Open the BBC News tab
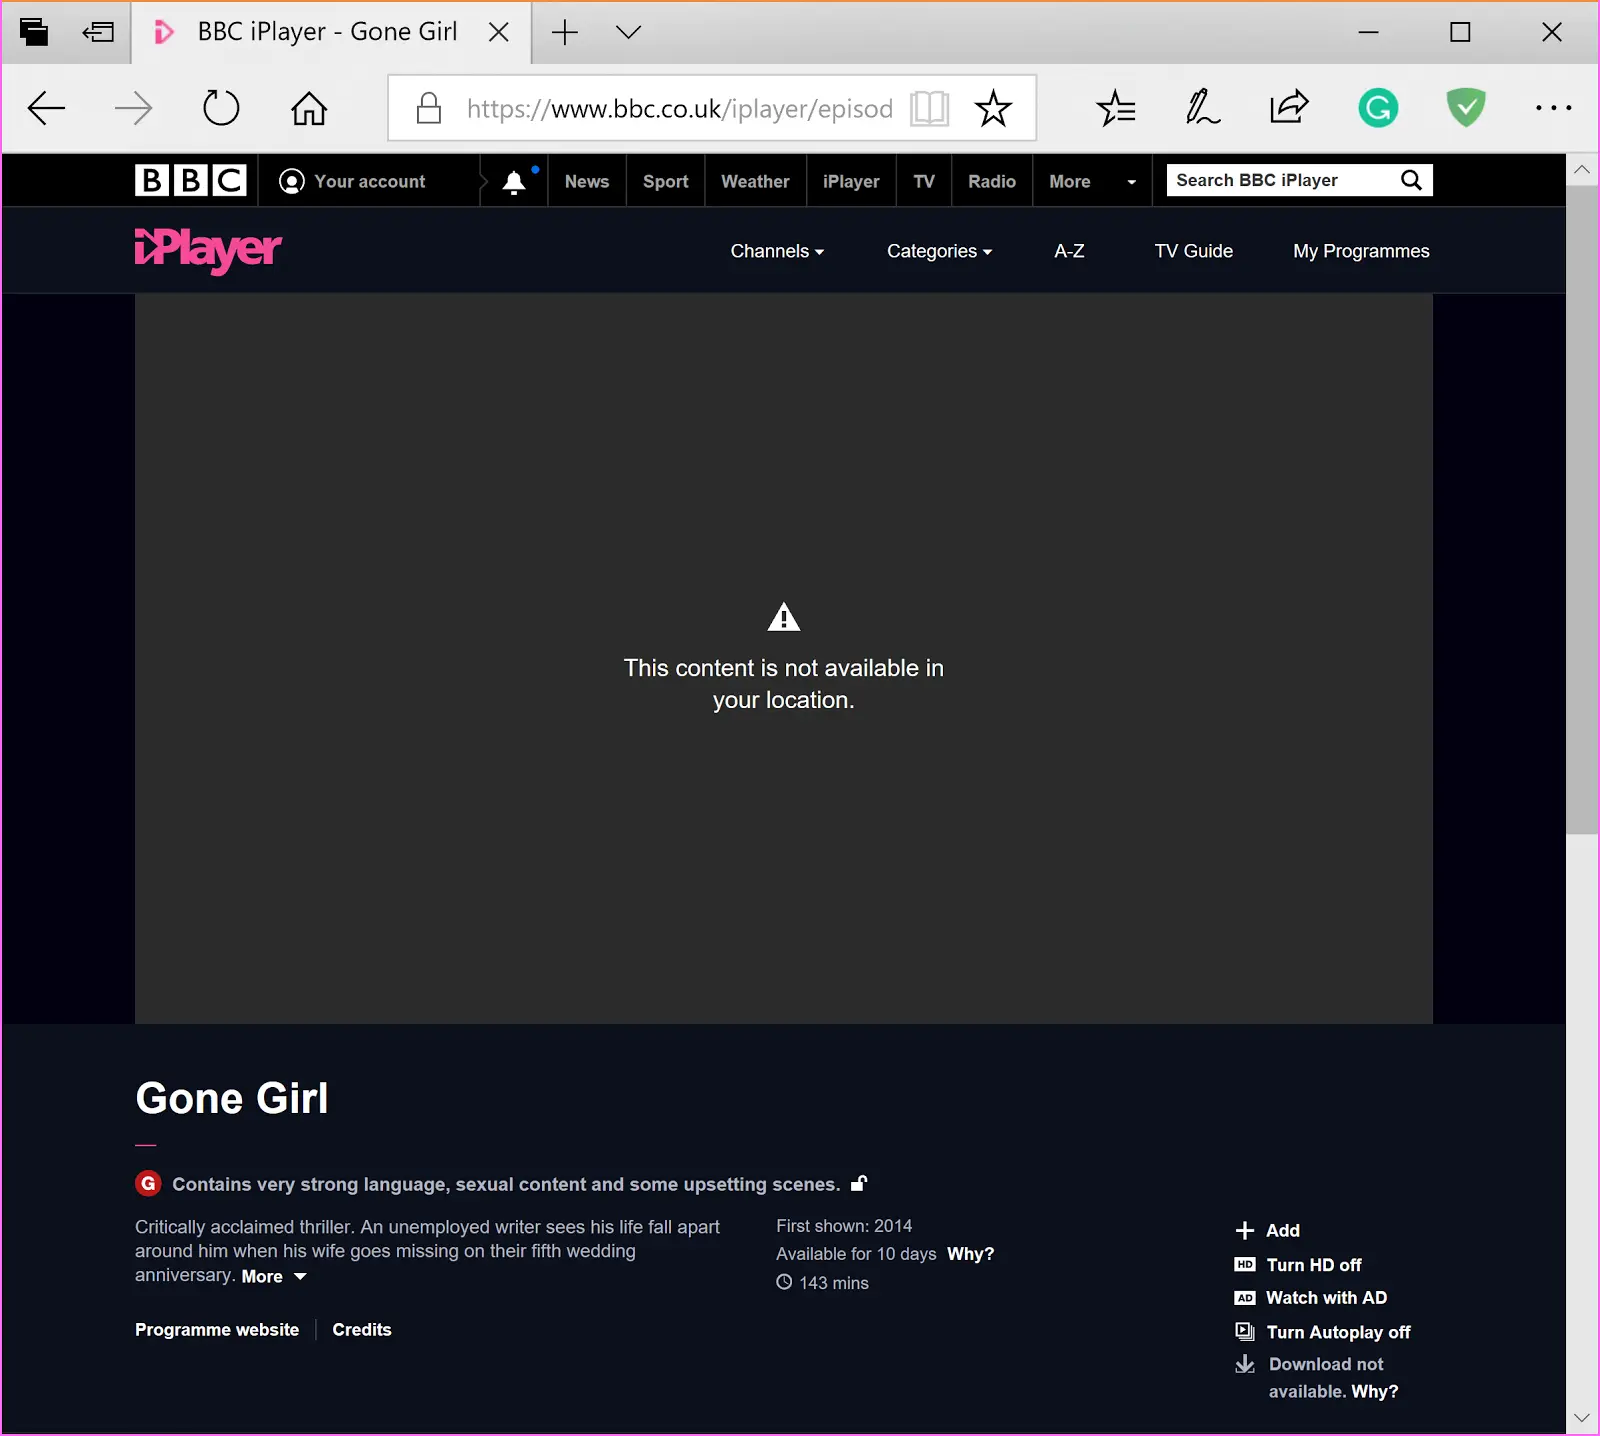 pyautogui.click(x=587, y=181)
